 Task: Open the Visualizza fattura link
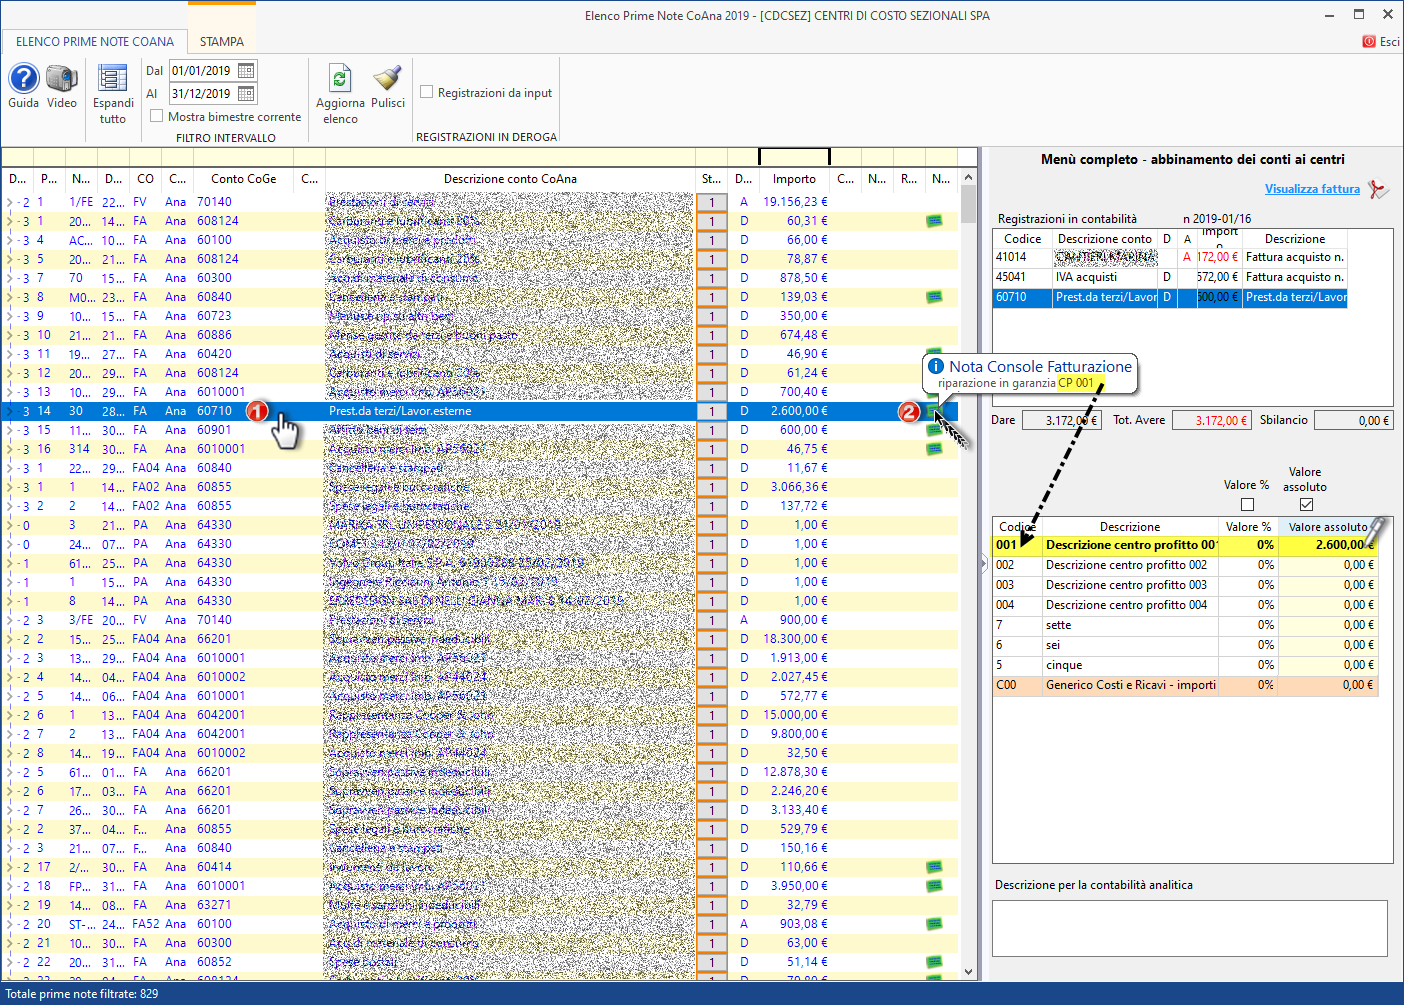tap(1312, 189)
